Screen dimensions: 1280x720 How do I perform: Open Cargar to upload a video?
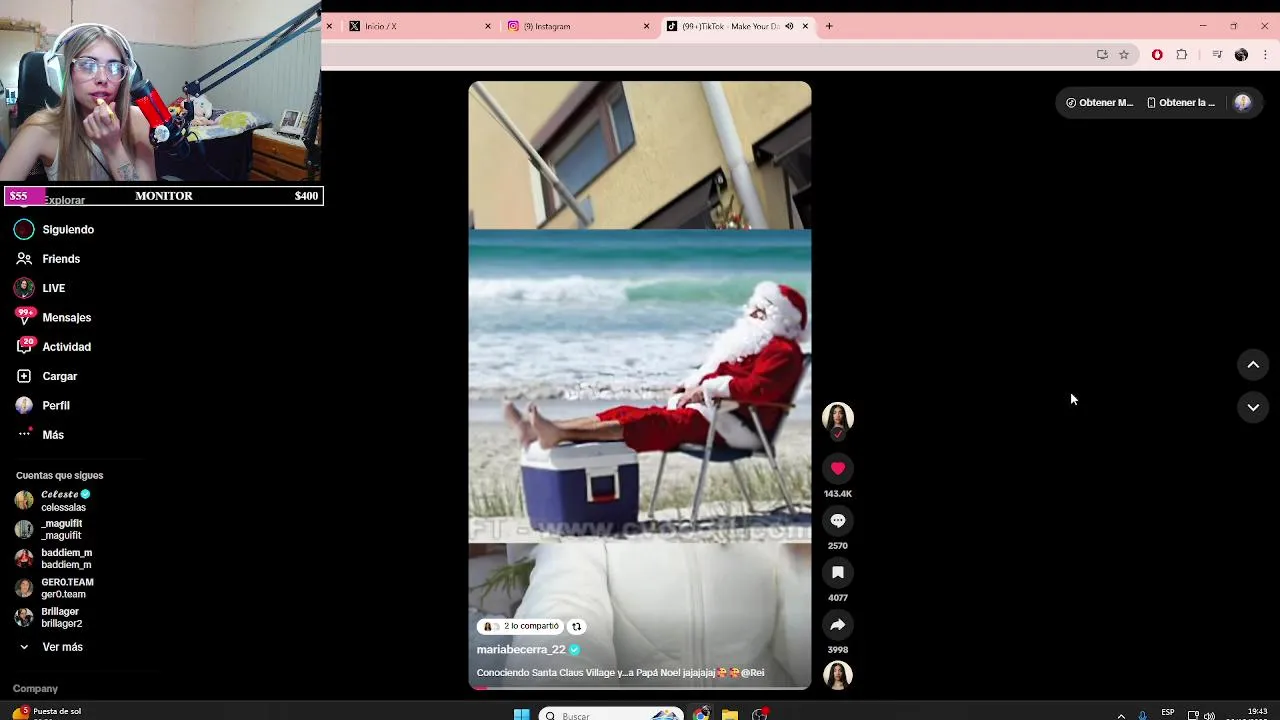coord(60,376)
